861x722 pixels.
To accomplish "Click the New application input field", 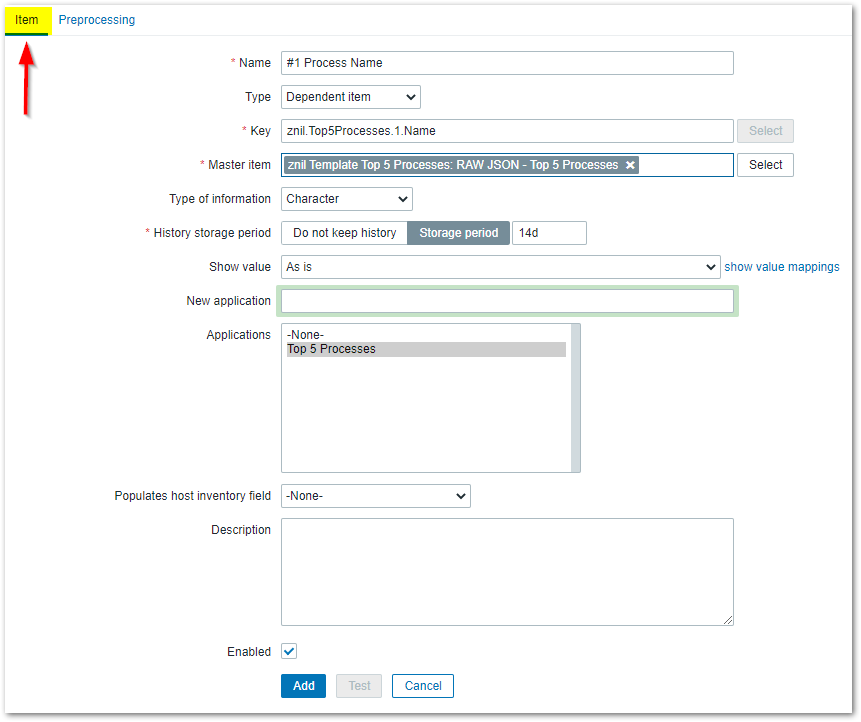I will pyautogui.click(x=507, y=301).
